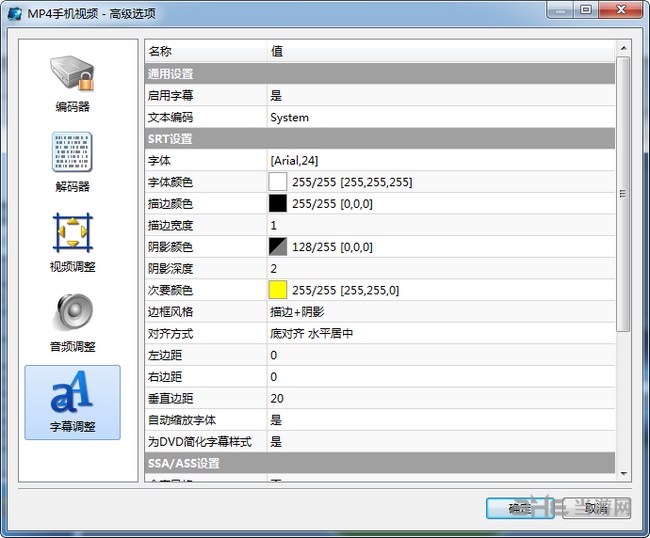Viewport: 650px width, 538px height.
Task: Select the 边框风格 row label
Action: click(170, 312)
